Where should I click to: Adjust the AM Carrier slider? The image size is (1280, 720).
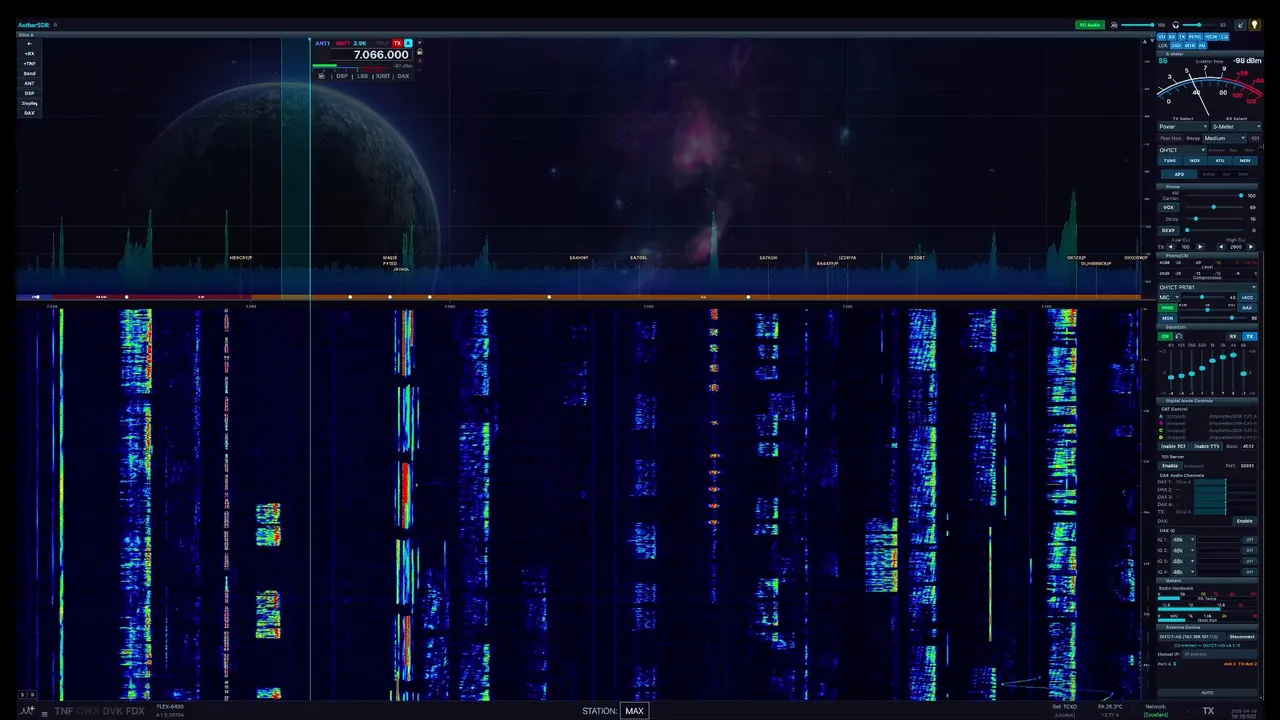(x=1213, y=196)
